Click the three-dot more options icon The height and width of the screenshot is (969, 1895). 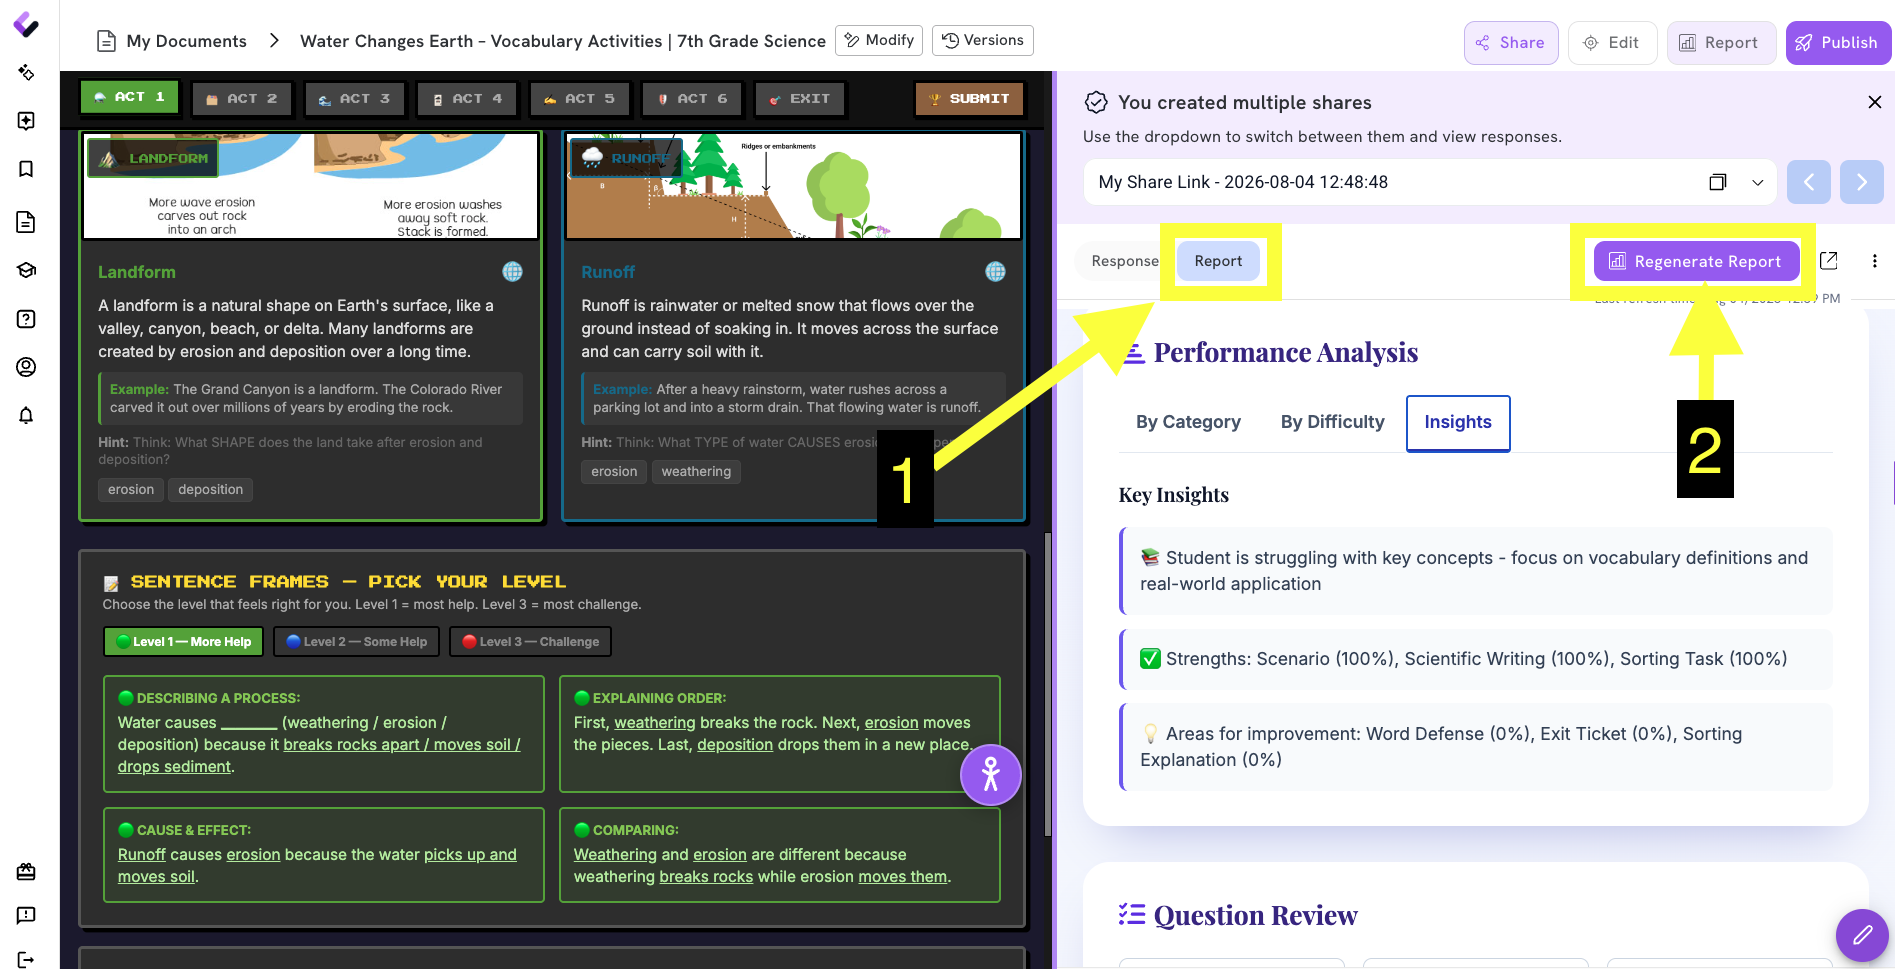tap(1874, 261)
